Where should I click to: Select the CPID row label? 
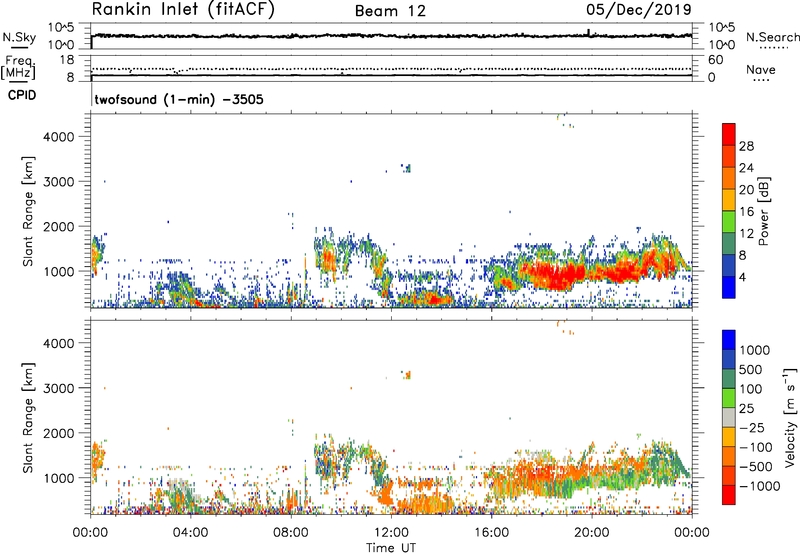tap(22, 95)
